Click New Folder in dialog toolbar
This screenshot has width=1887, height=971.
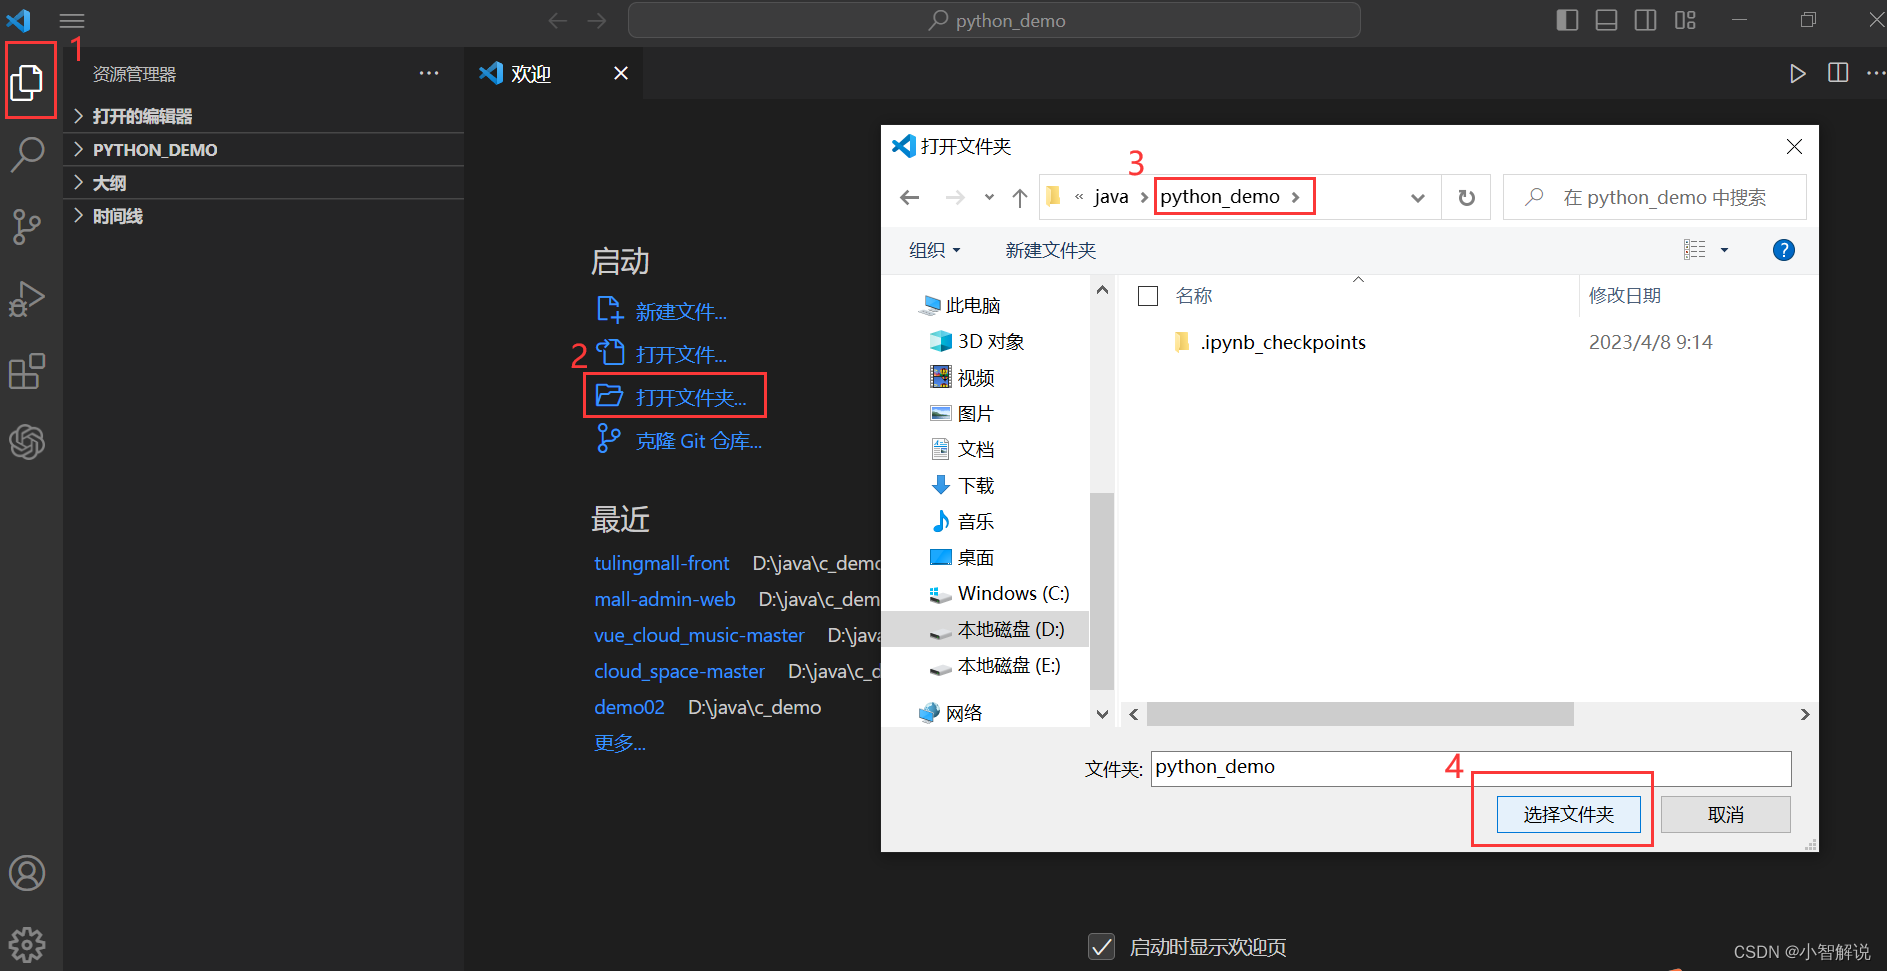[x=1050, y=250]
